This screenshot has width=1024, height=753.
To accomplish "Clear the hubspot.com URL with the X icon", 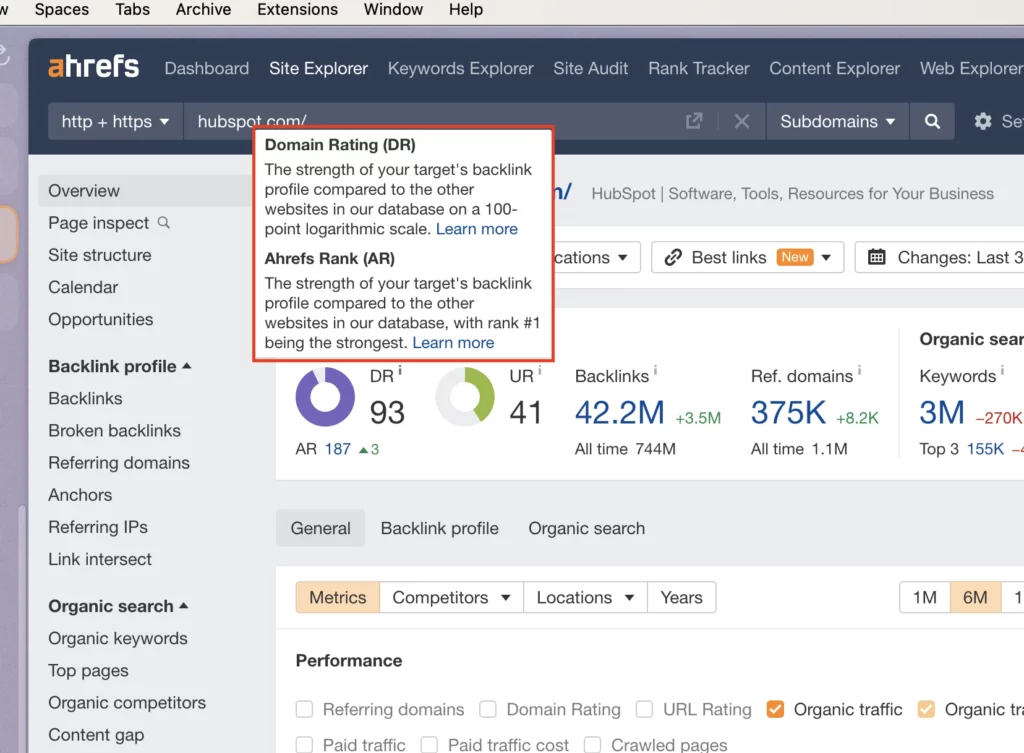I will coord(741,121).
